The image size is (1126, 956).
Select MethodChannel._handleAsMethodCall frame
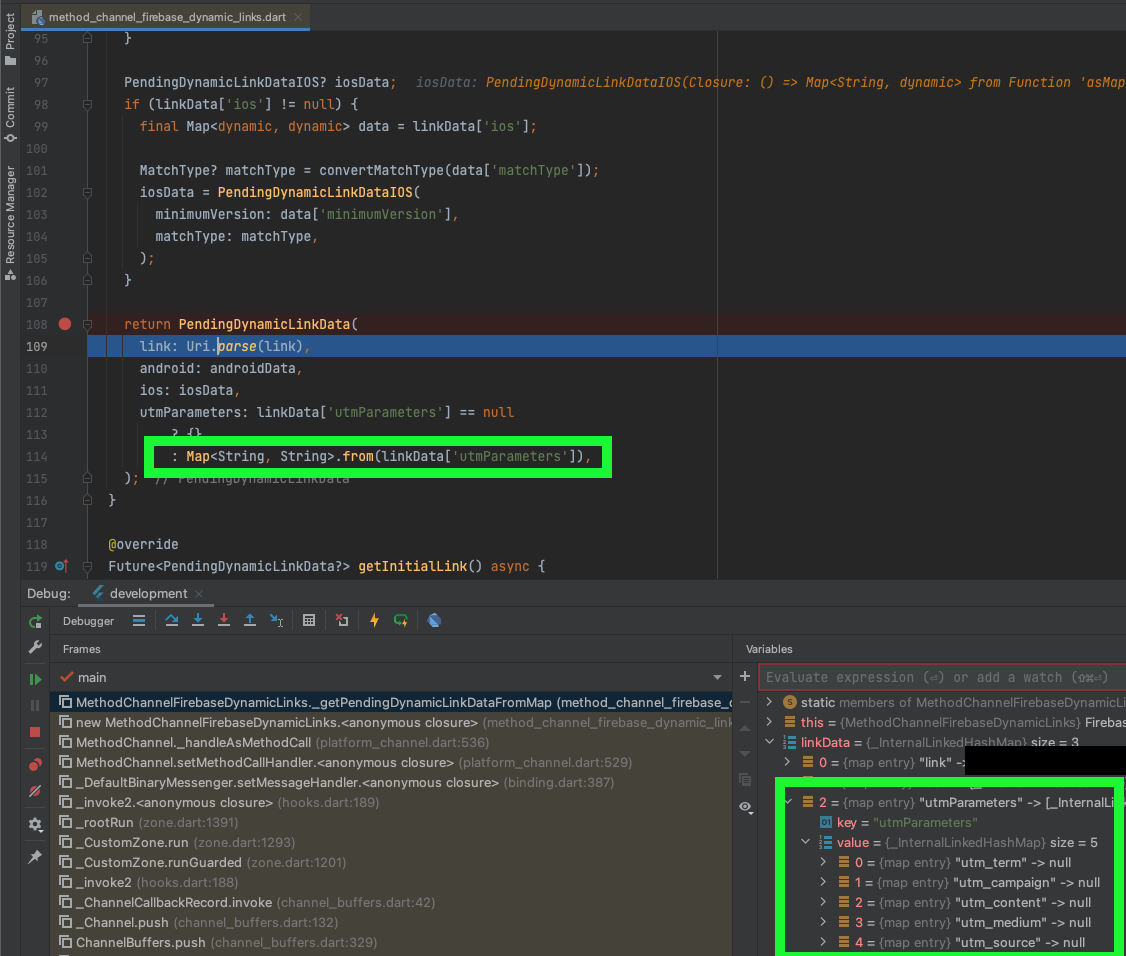pos(392,743)
